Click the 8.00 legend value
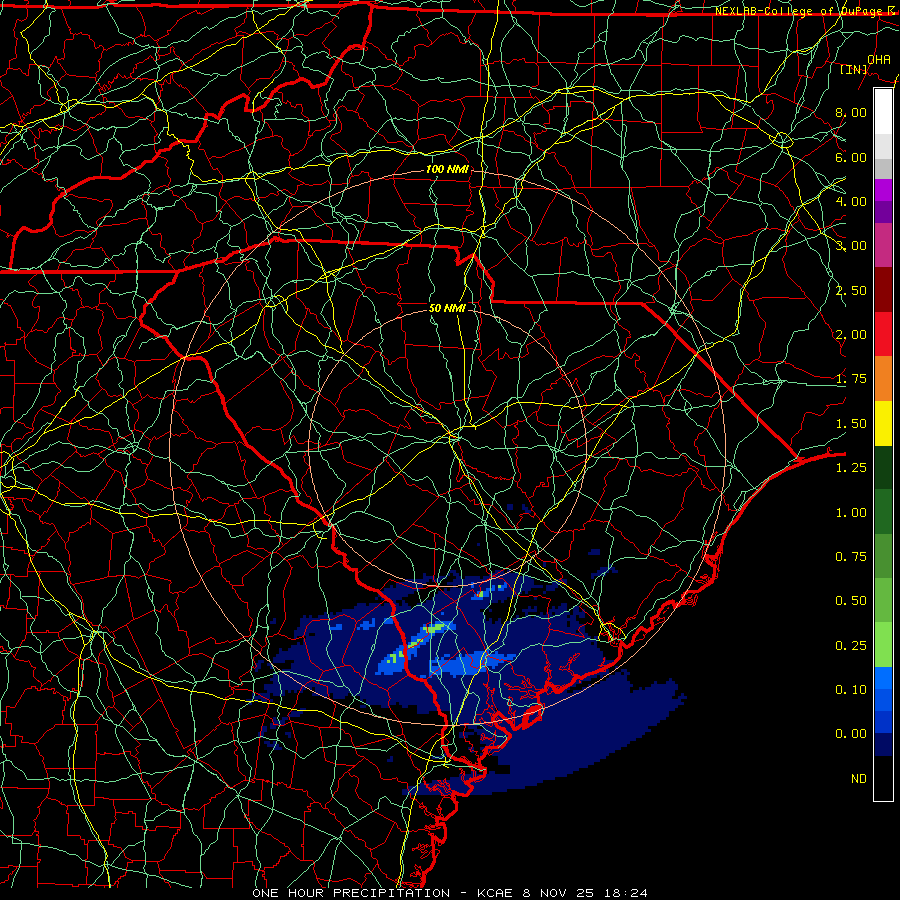This screenshot has height=900, width=900. tap(851, 112)
